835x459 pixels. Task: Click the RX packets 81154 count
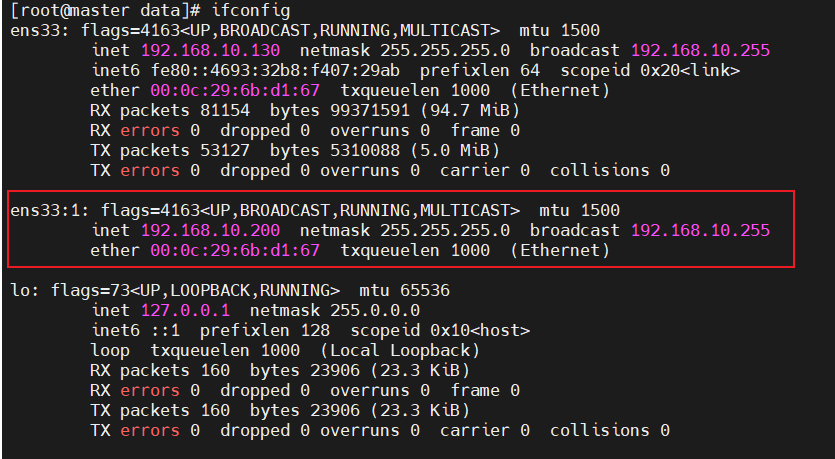170,110
